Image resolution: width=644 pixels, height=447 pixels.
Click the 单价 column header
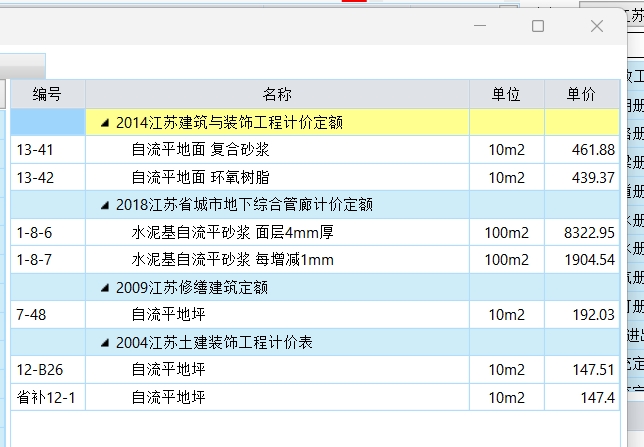[582, 94]
